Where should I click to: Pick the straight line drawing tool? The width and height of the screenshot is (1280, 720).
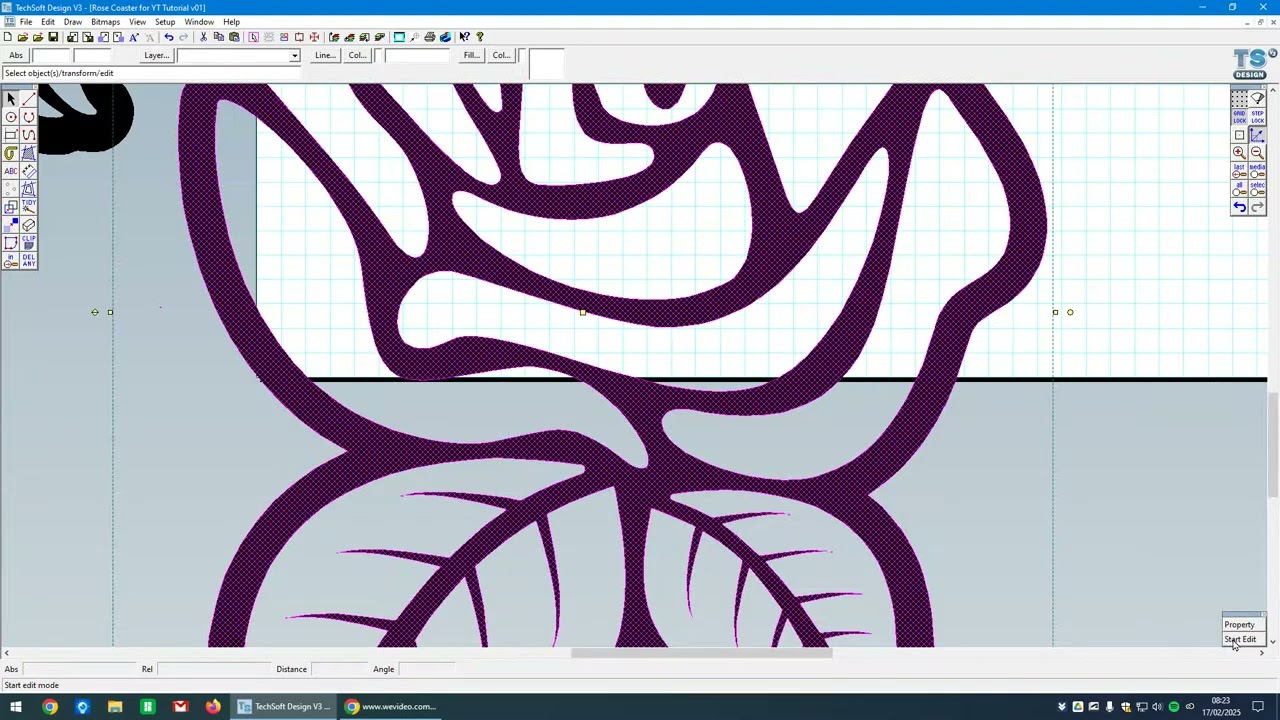coord(29,99)
